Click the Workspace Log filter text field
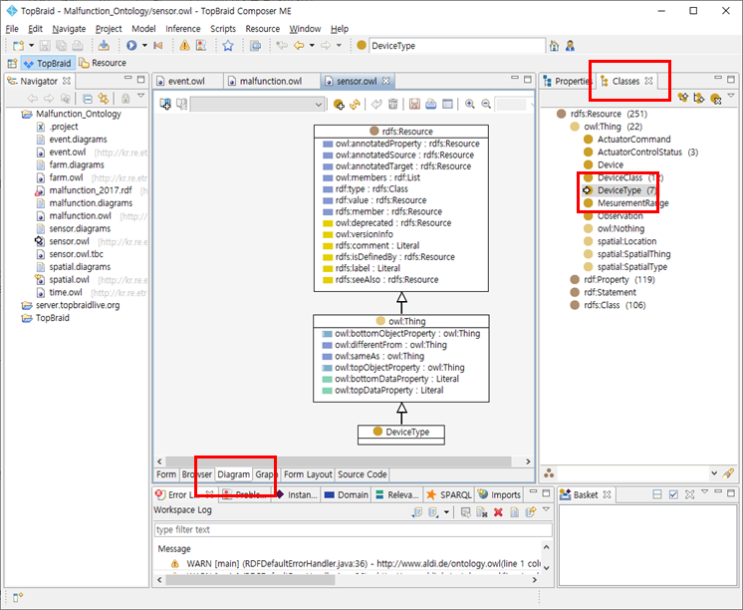Screen dimensions: 743x610 click(x=350, y=529)
